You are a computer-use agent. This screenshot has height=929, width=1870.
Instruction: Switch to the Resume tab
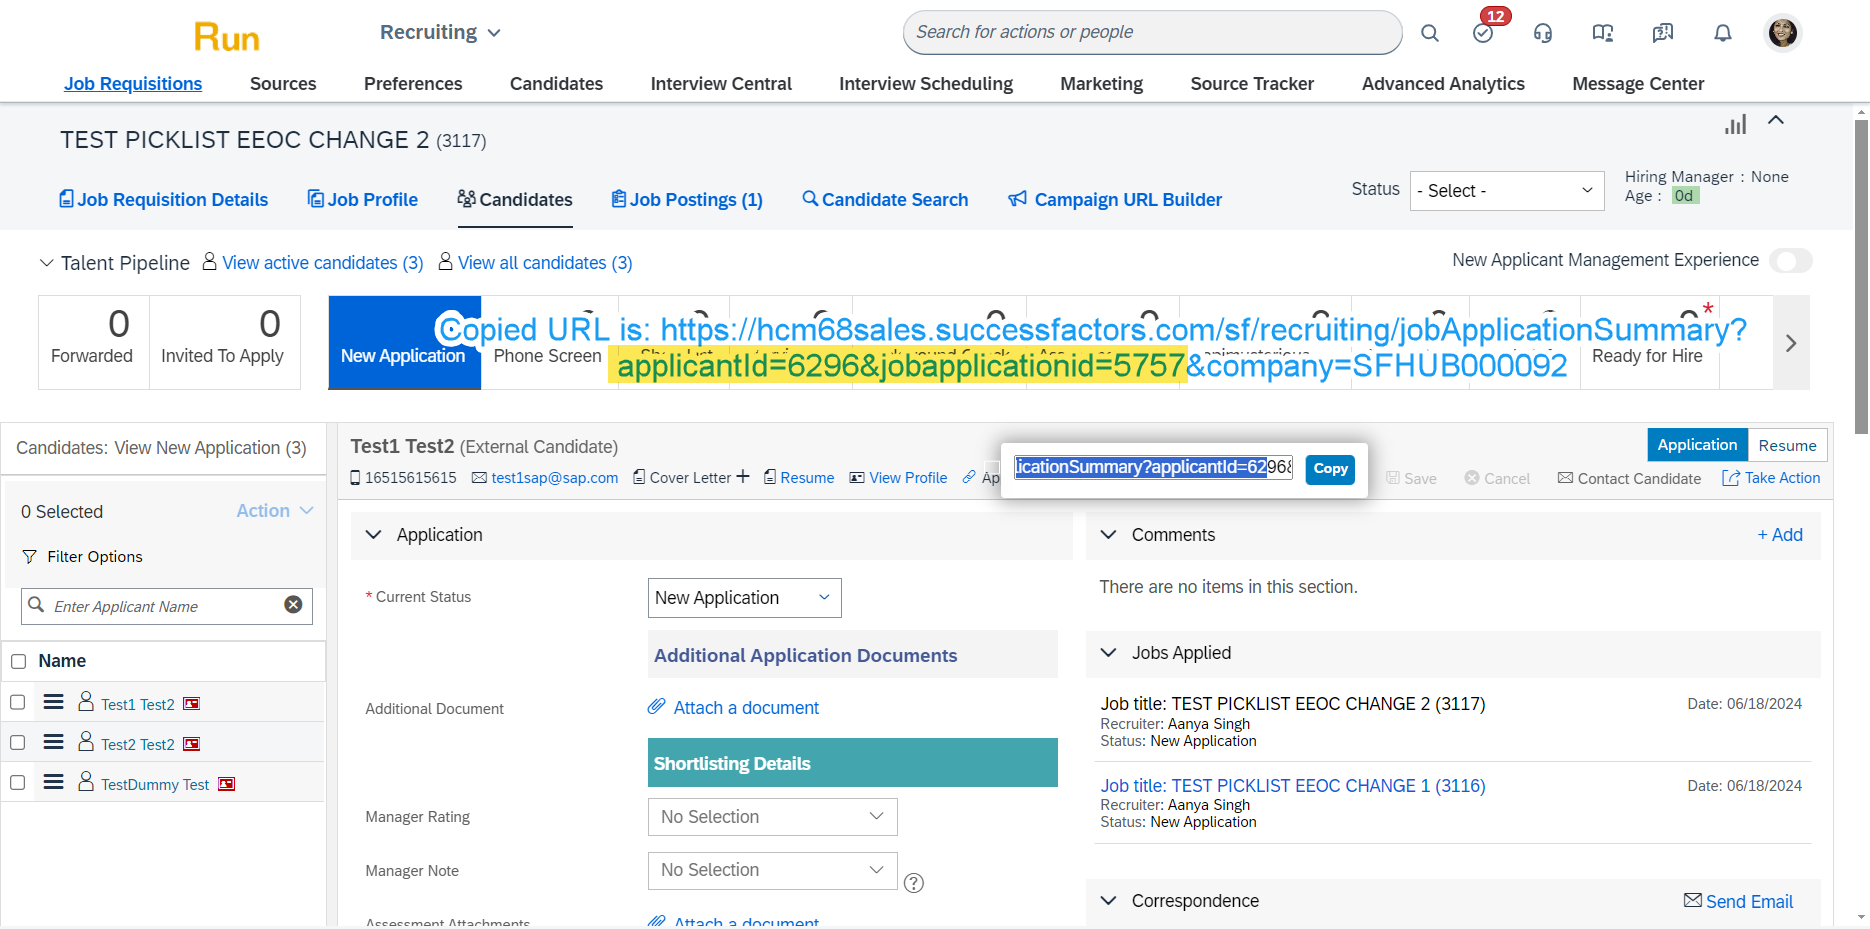(x=1787, y=446)
